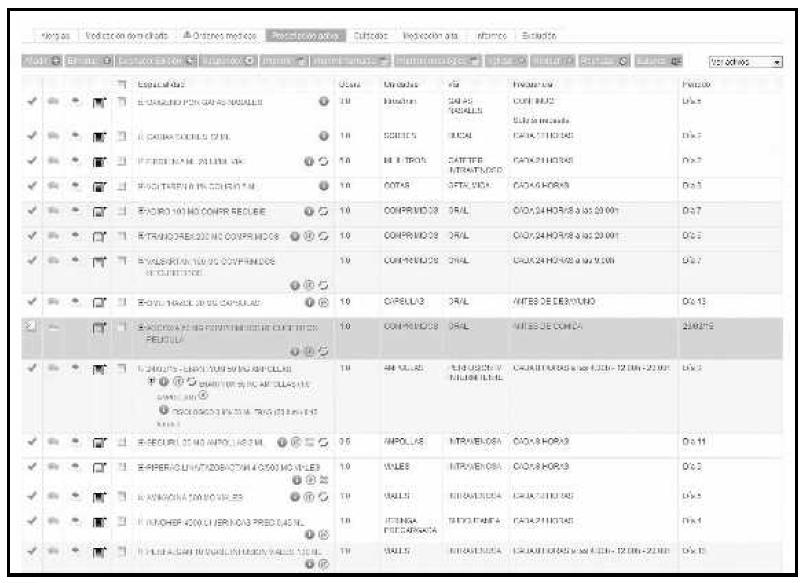
Task: Click the note icon on the Adiro row
Action: (x=99, y=209)
